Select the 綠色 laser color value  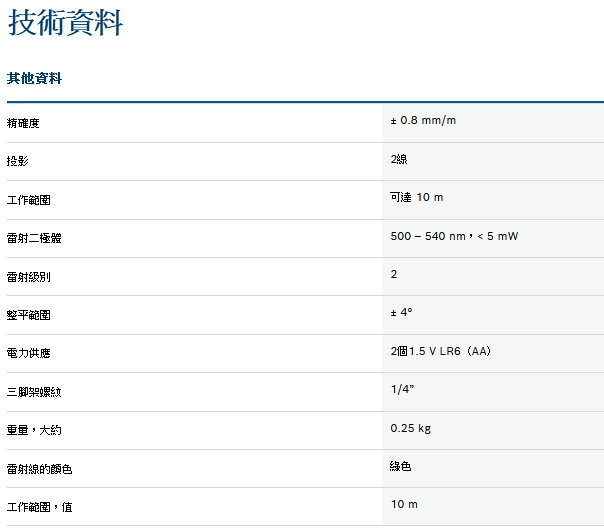pyautogui.click(x=401, y=466)
